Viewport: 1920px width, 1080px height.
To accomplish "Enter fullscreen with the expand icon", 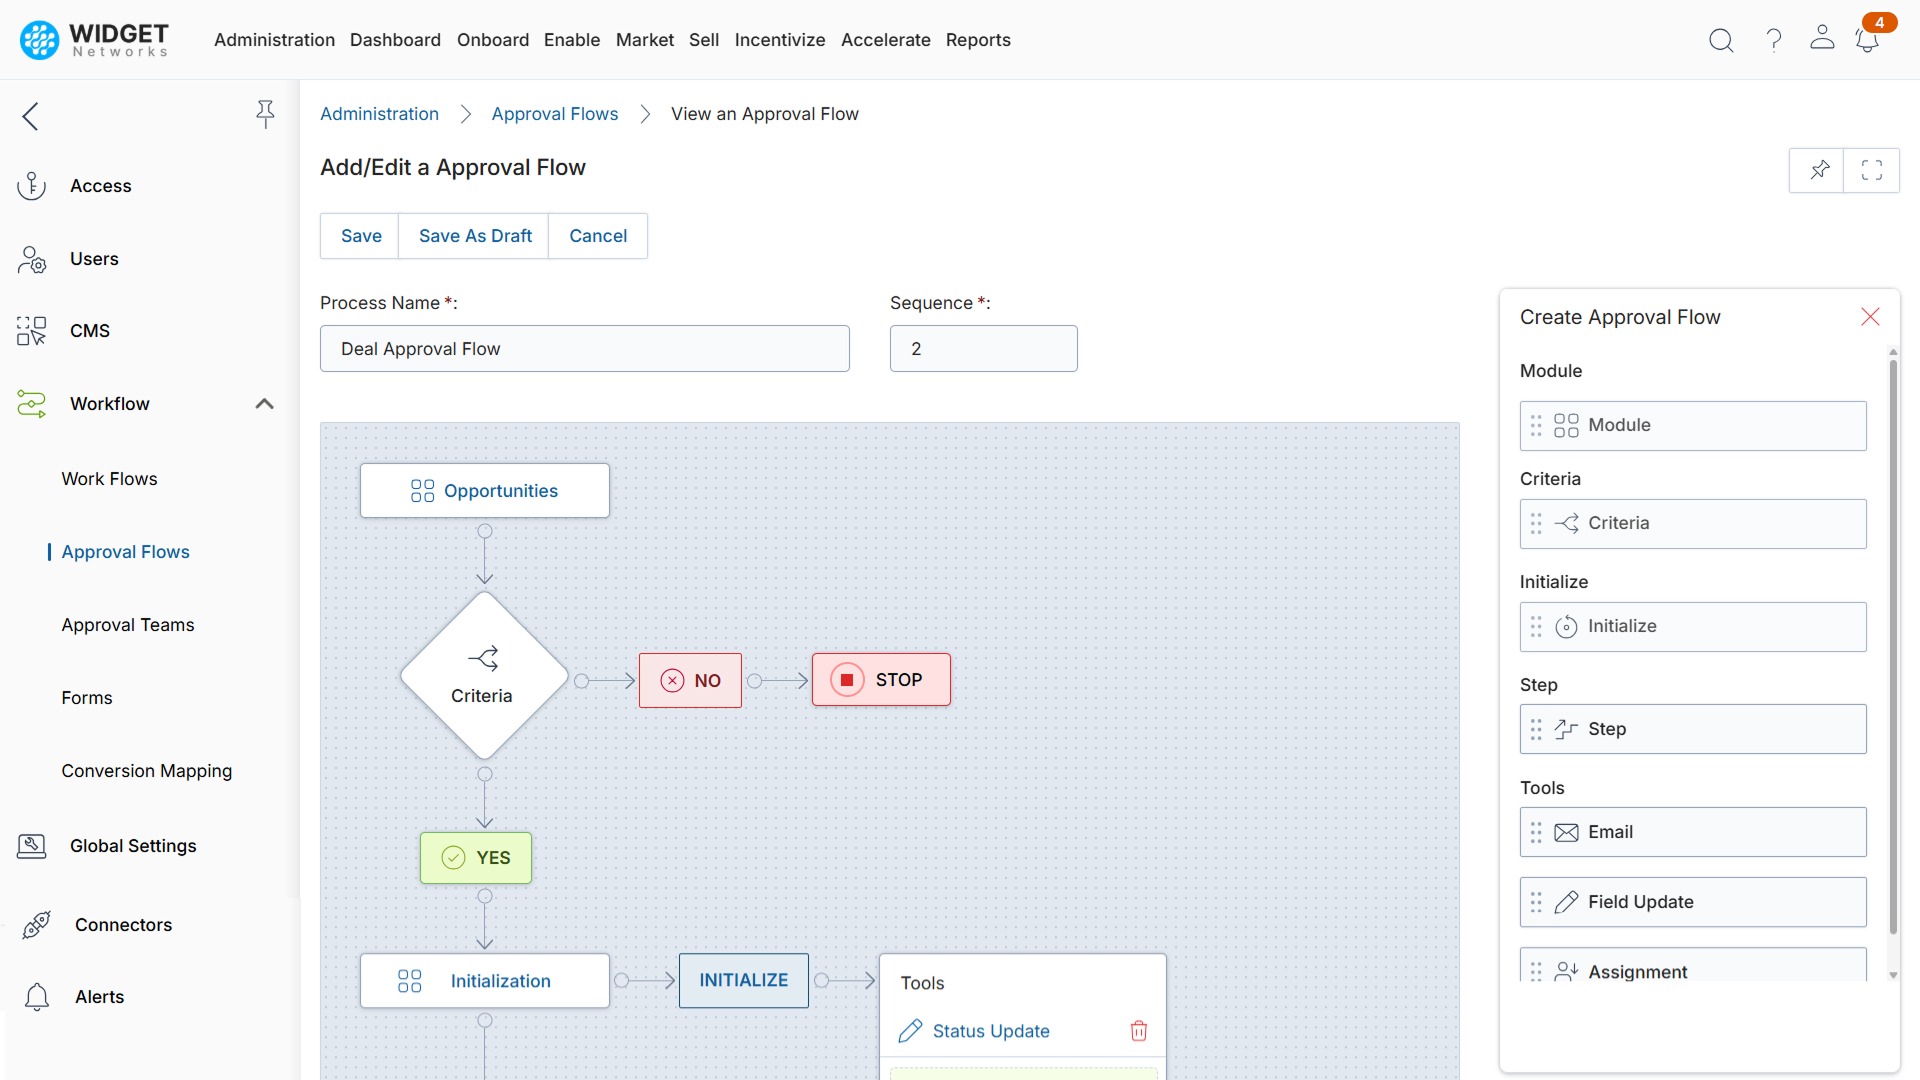I will coord(1872,170).
